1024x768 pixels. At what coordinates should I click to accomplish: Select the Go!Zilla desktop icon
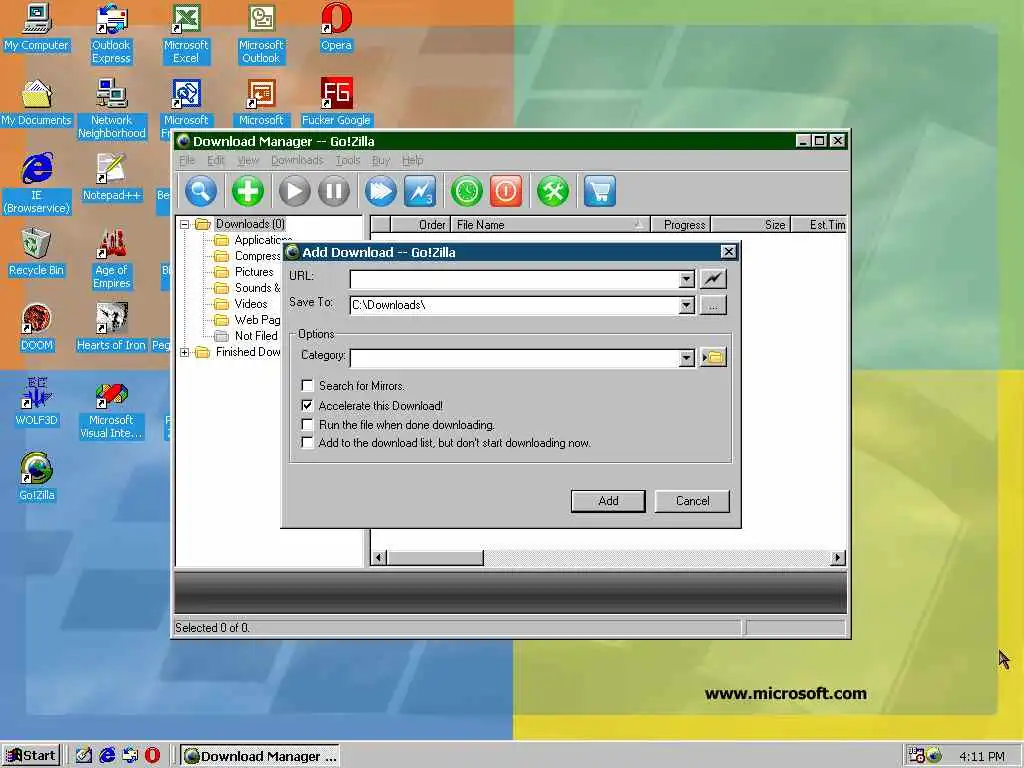[x=37, y=477]
